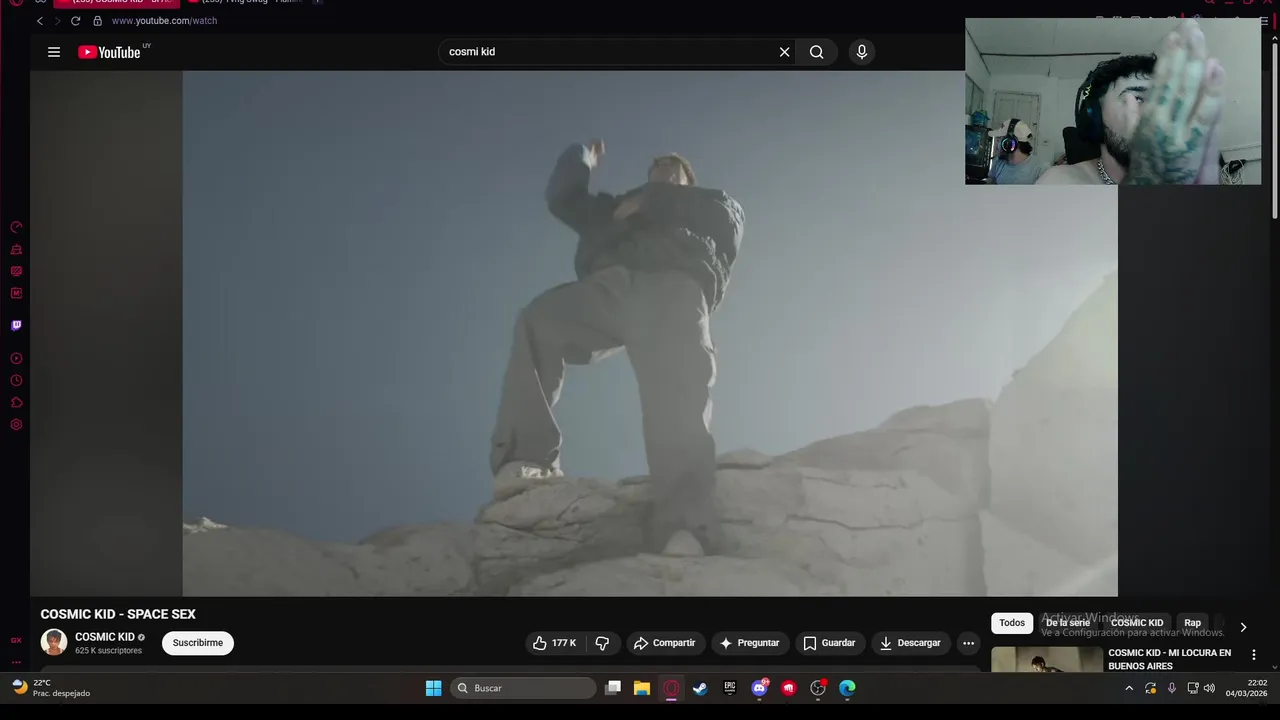1280x720 pixels.
Task: Click the video title COSMIC KID - SPACE SEX
Action: [118, 614]
